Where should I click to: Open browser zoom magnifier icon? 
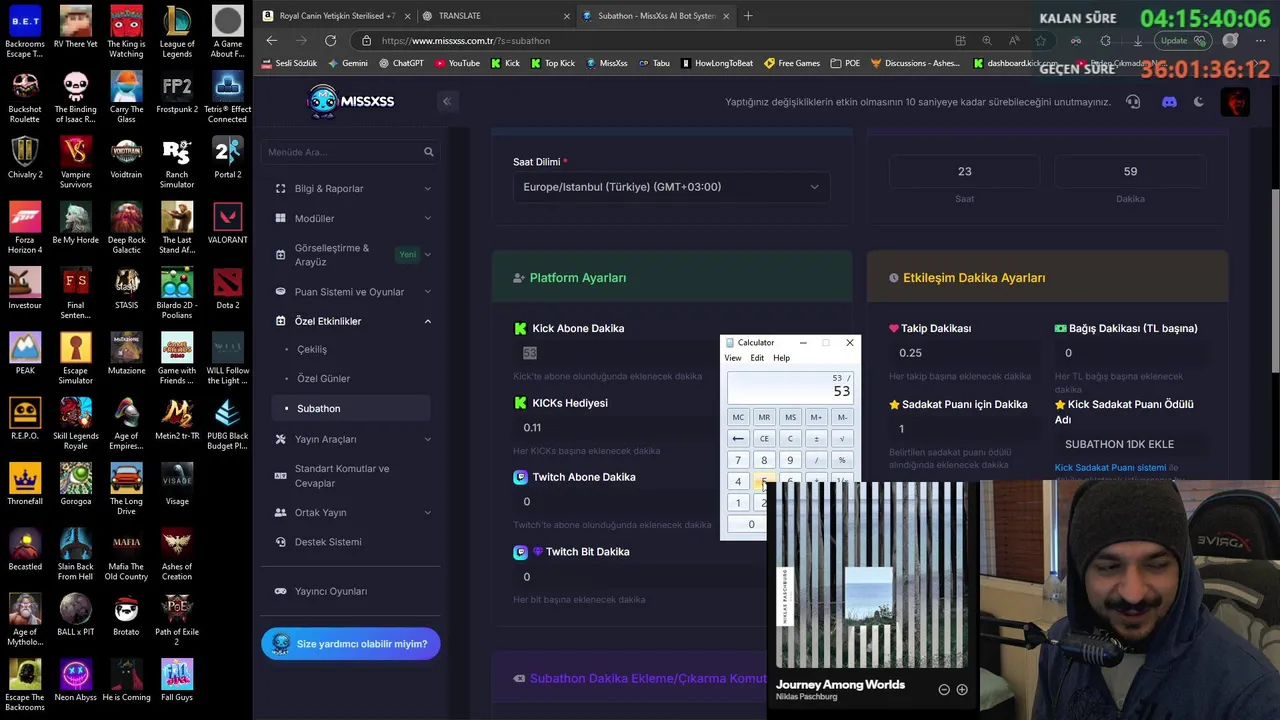click(x=987, y=41)
